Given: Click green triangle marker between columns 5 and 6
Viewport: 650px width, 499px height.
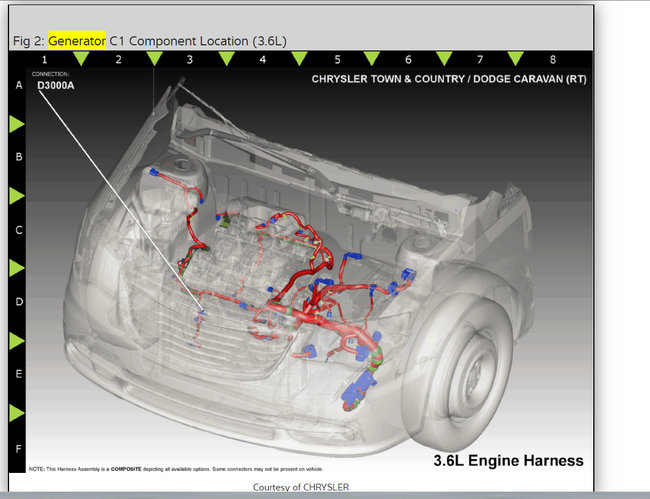Looking at the screenshot, I should pyautogui.click(x=372, y=58).
